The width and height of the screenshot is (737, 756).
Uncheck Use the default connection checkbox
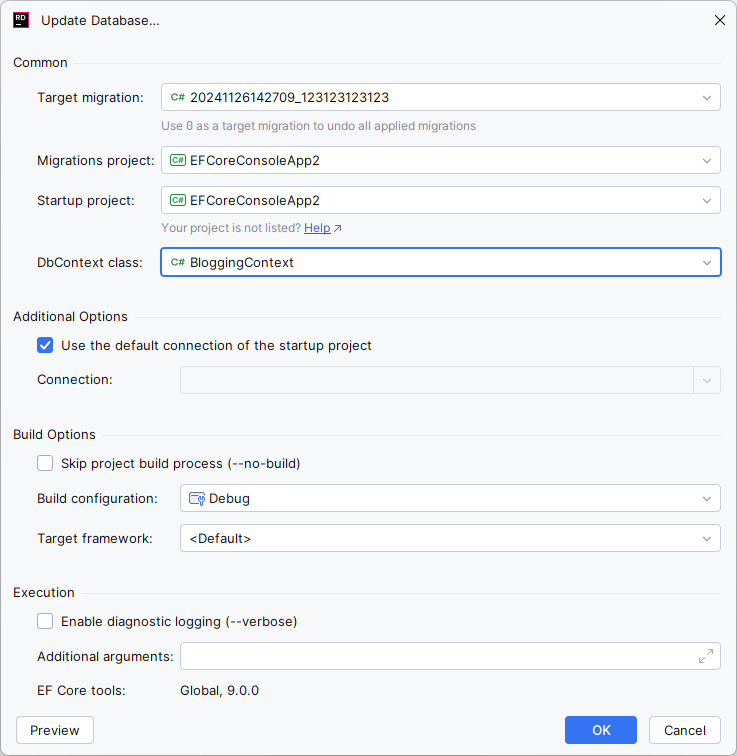pos(45,345)
